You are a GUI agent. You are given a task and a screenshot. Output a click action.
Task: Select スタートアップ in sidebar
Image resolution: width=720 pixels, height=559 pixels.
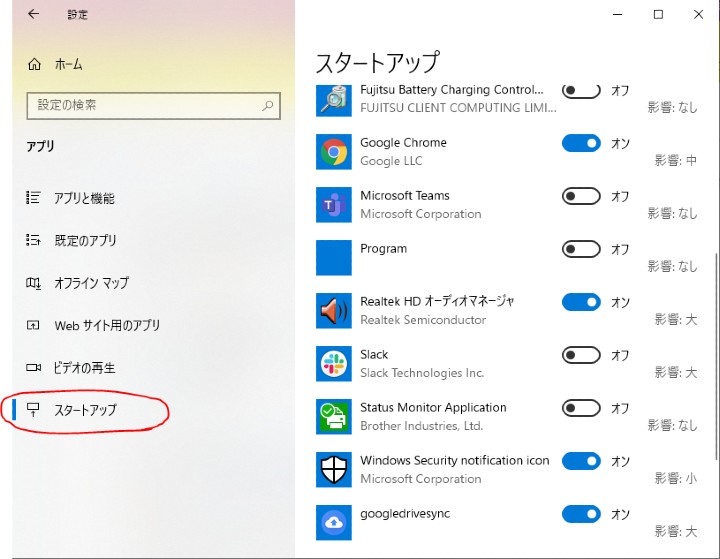pyautogui.click(x=85, y=409)
